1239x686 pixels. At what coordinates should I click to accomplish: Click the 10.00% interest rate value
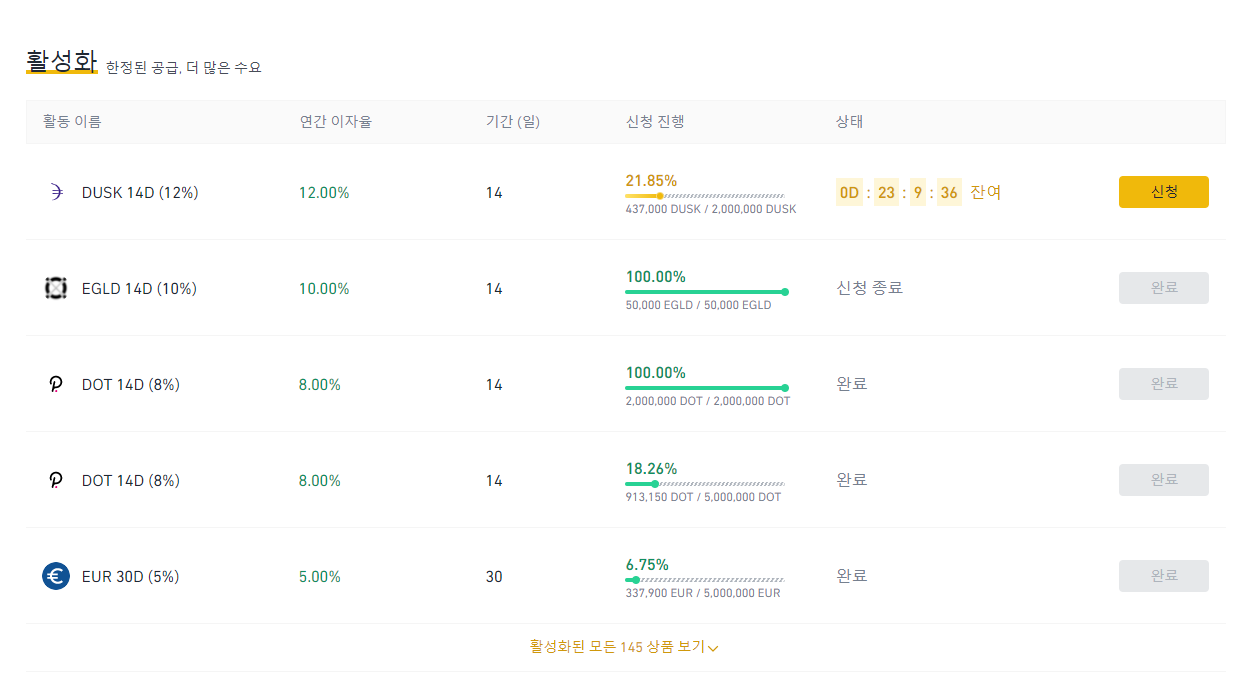coord(324,289)
